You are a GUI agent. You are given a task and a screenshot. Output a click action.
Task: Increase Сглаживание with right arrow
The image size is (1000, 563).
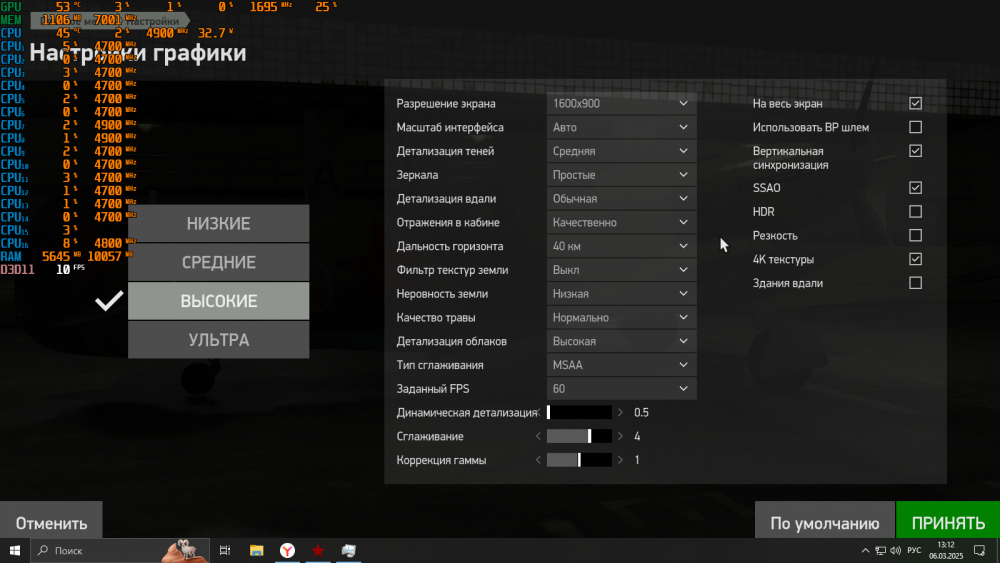620,436
